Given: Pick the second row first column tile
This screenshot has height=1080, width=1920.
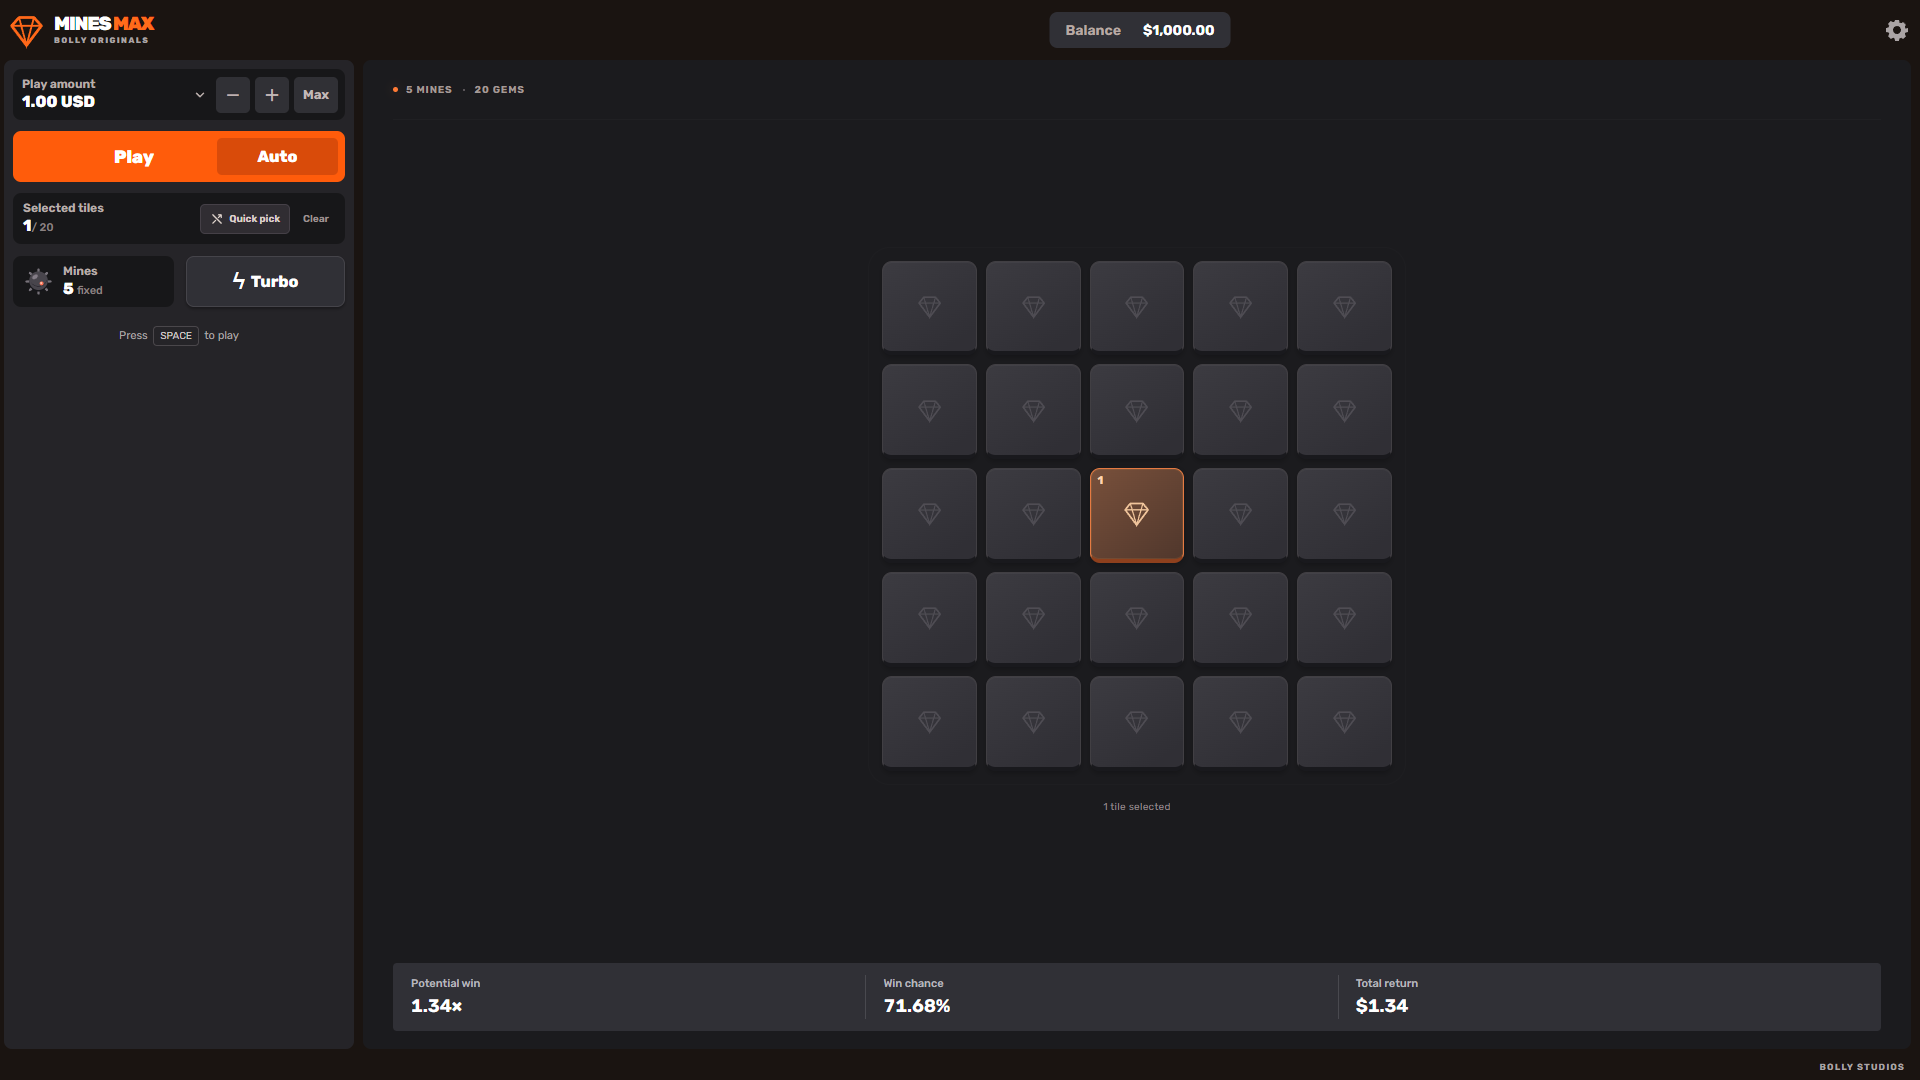Looking at the screenshot, I should [x=929, y=410].
